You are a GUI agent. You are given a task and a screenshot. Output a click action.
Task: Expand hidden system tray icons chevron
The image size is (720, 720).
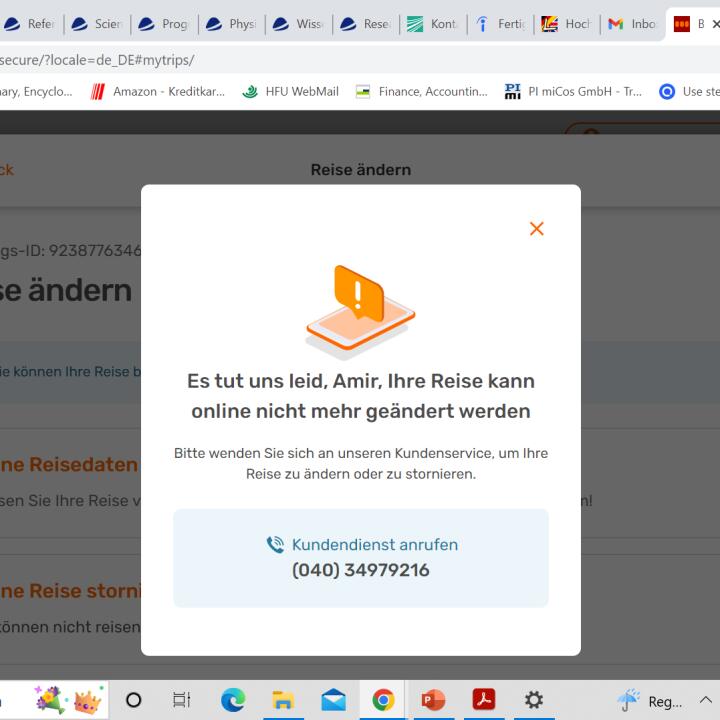pos(706,700)
